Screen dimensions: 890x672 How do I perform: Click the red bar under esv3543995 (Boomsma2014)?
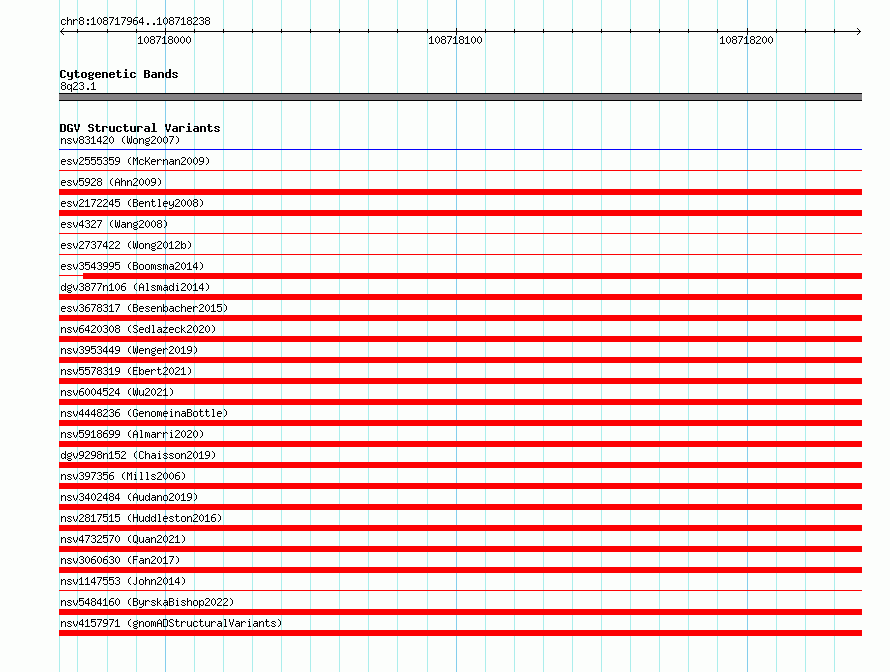(x=472, y=276)
